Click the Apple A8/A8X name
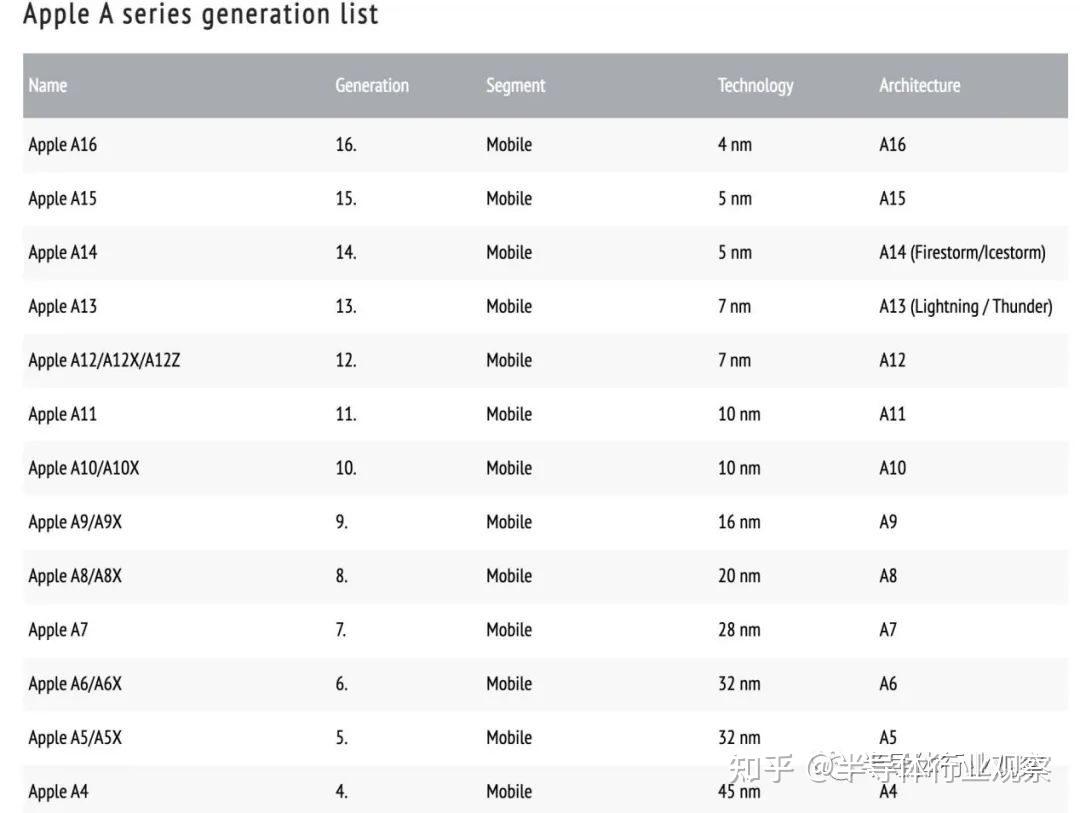Viewport: 1080px width, 813px height. click(x=75, y=576)
